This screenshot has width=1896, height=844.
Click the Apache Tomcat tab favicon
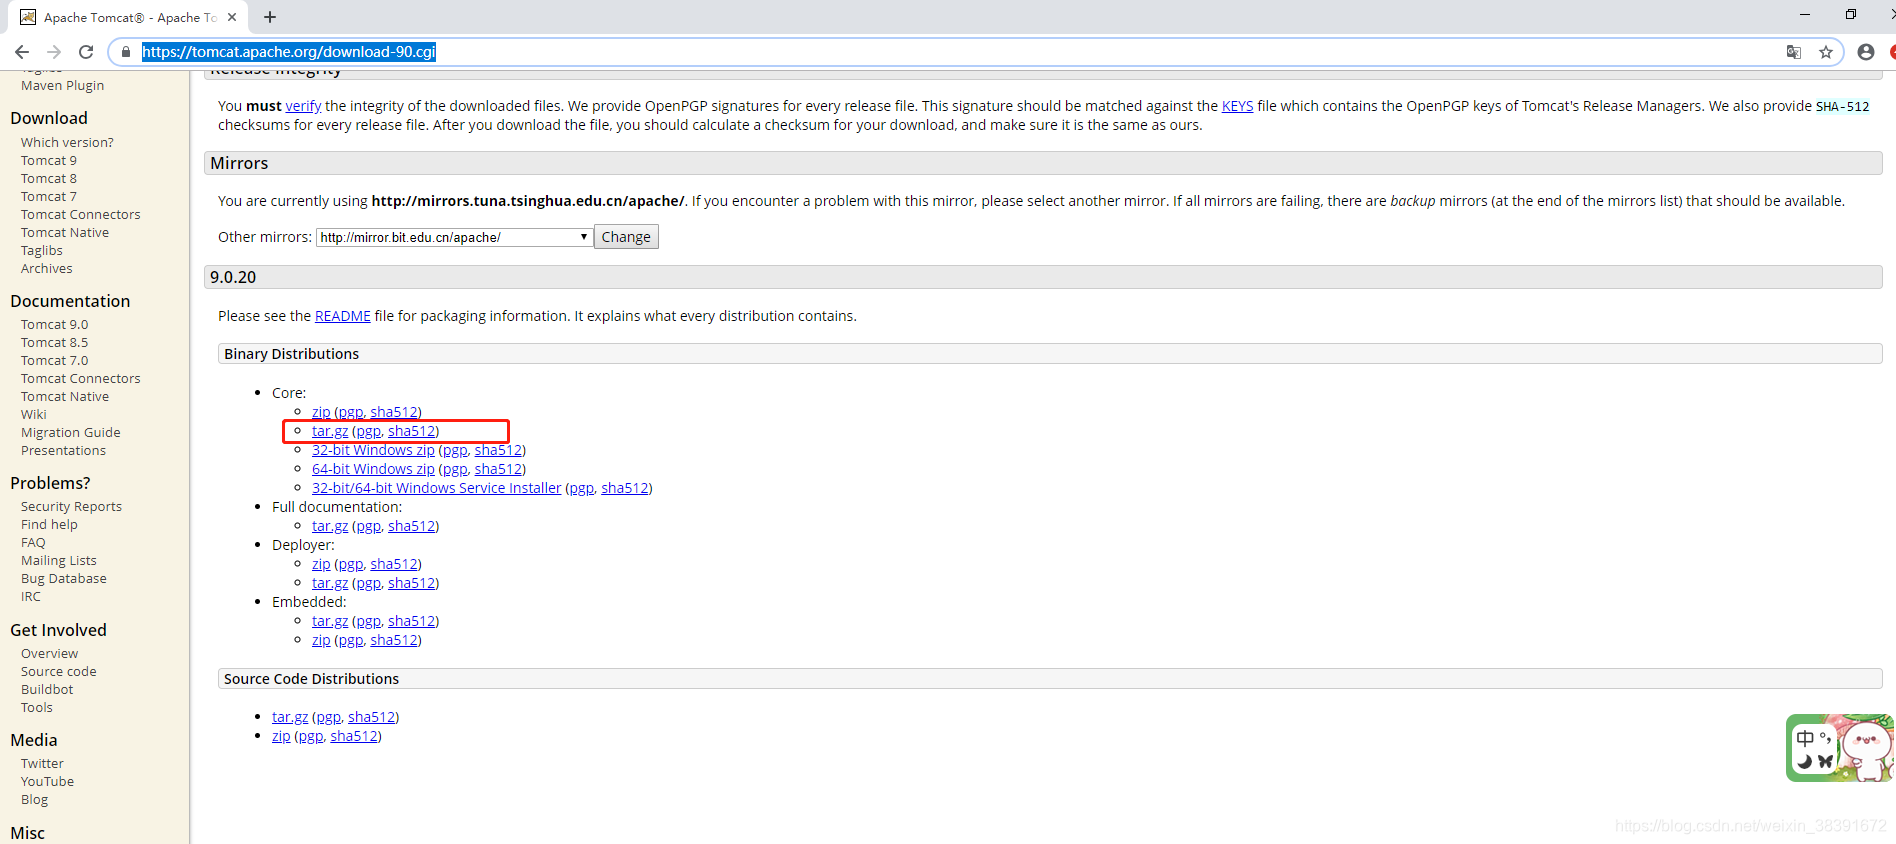click(x=28, y=17)
